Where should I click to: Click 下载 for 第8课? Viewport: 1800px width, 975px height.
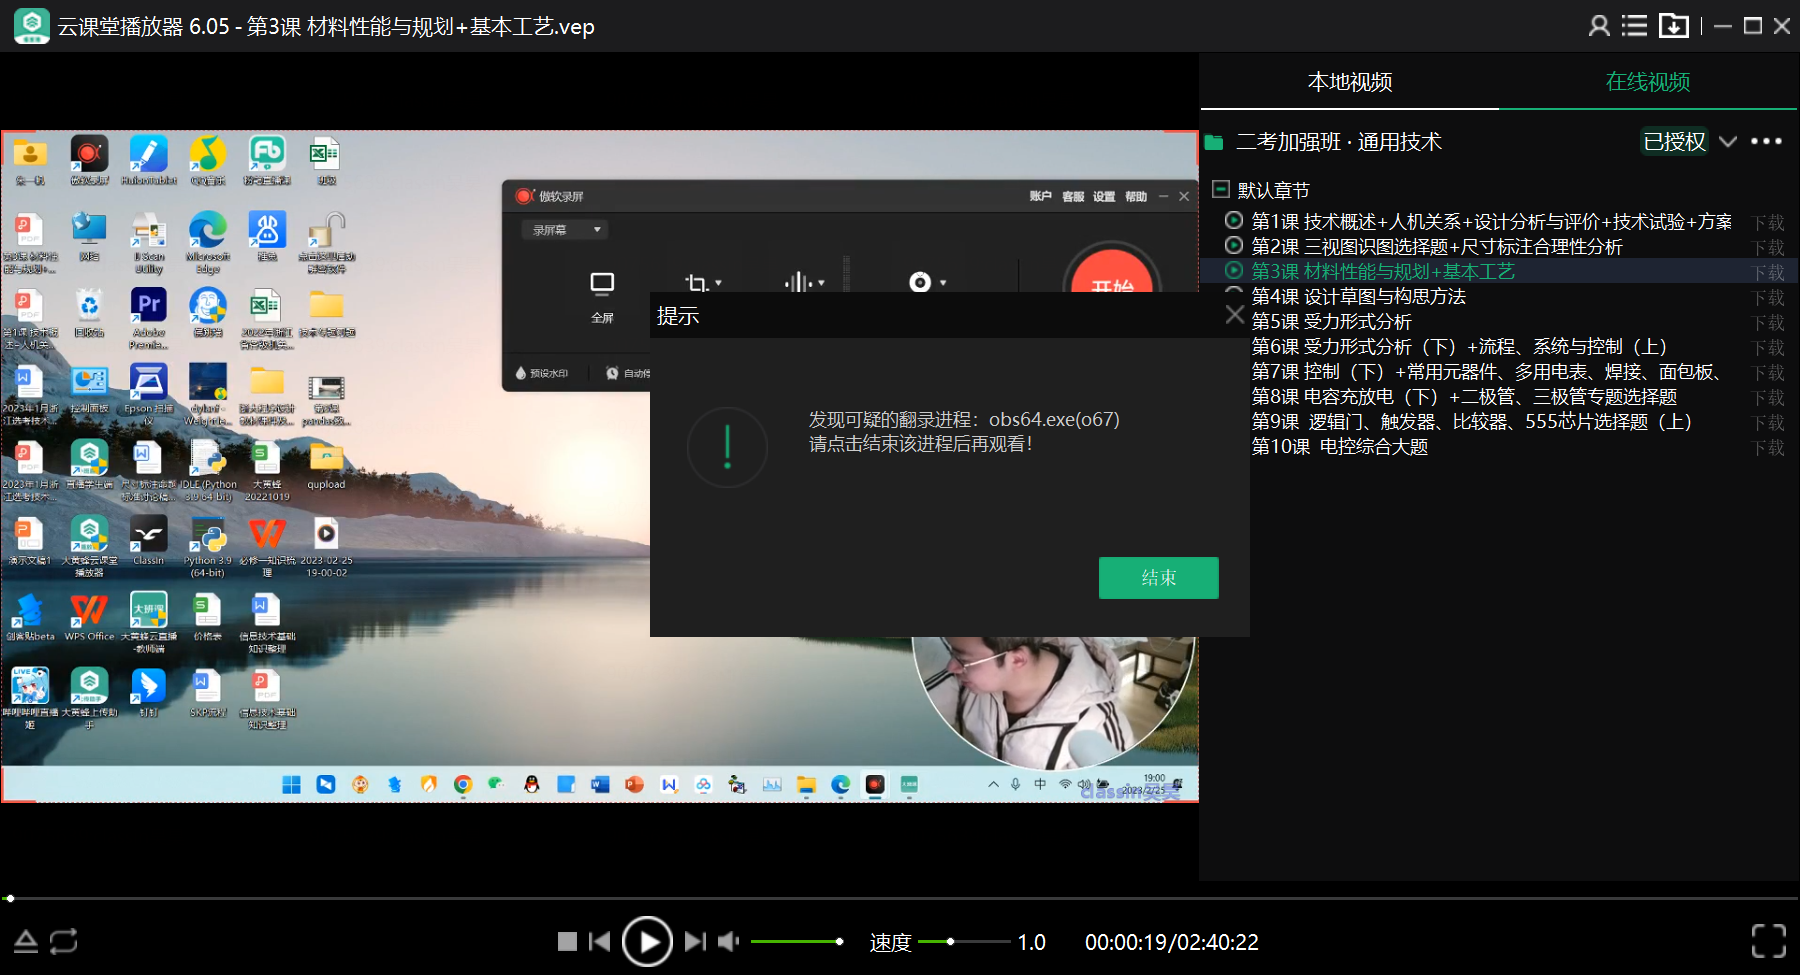1768,397
